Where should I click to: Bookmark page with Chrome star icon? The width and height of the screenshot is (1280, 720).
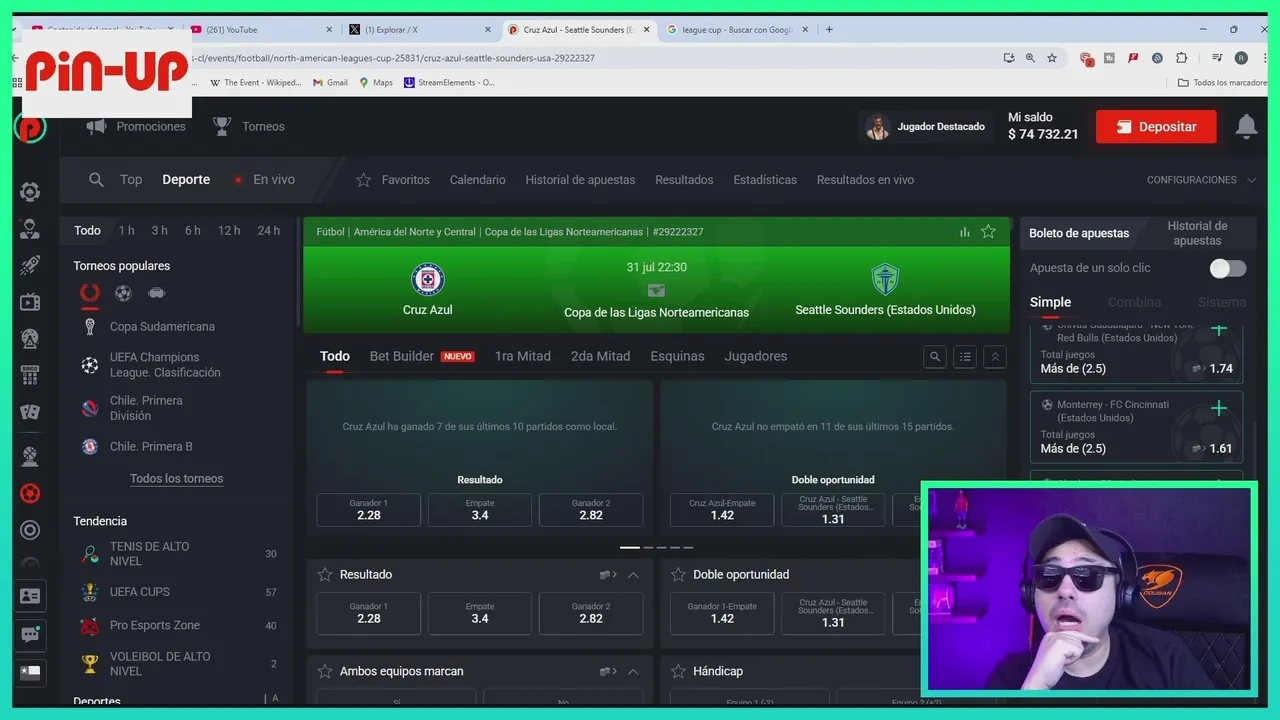pyautogui.click(x=1052, y=58)
